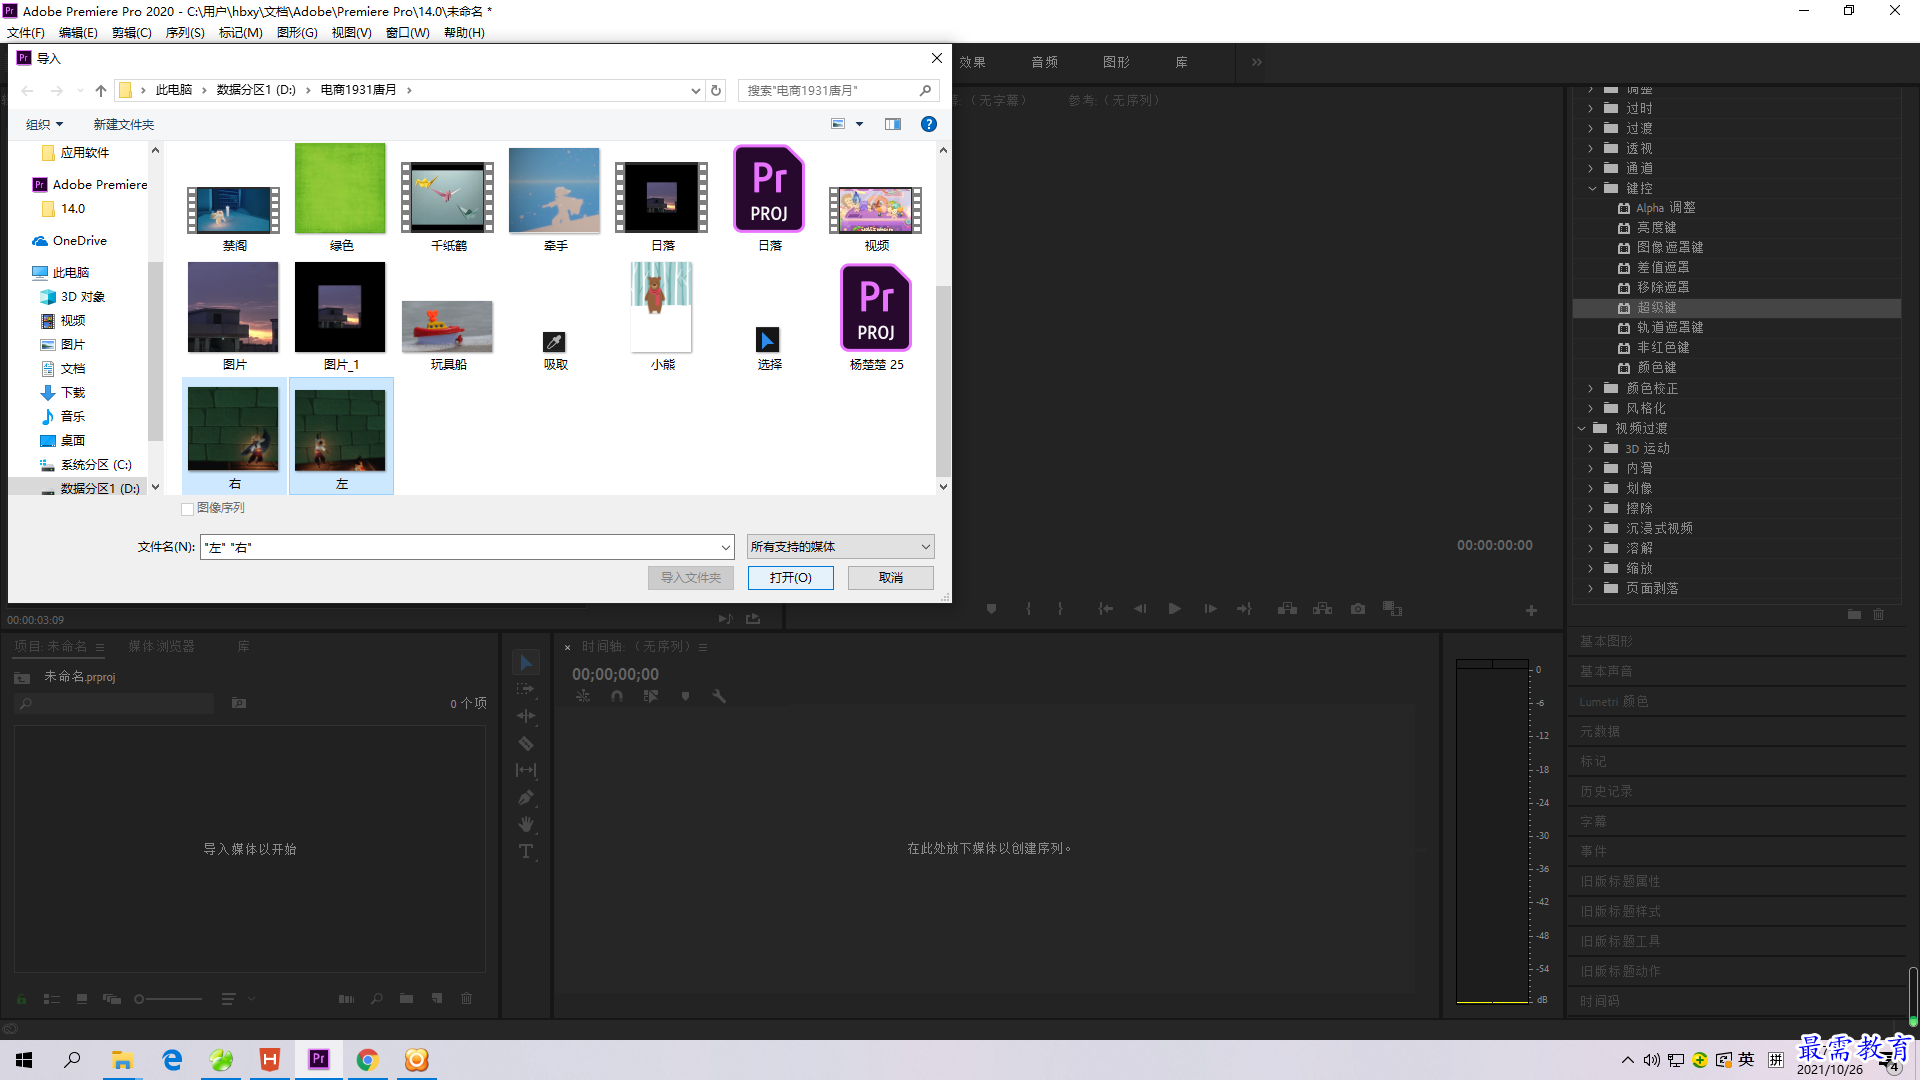Expand the 颜色校正 effects folder
The image size is (1920, 1080).
(x=1591, y=388)
